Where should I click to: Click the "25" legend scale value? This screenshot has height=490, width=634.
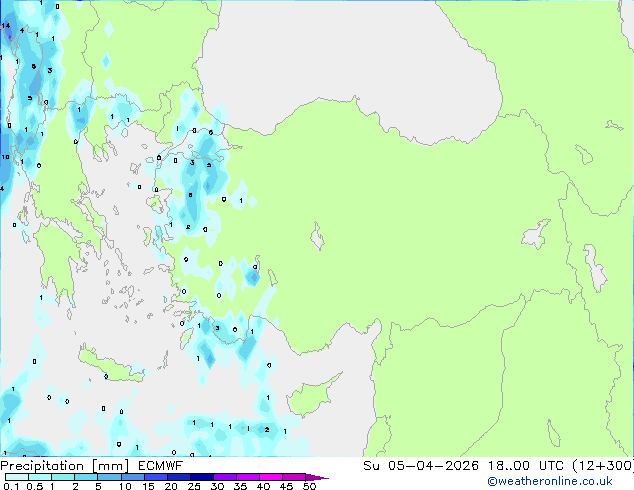194,486
